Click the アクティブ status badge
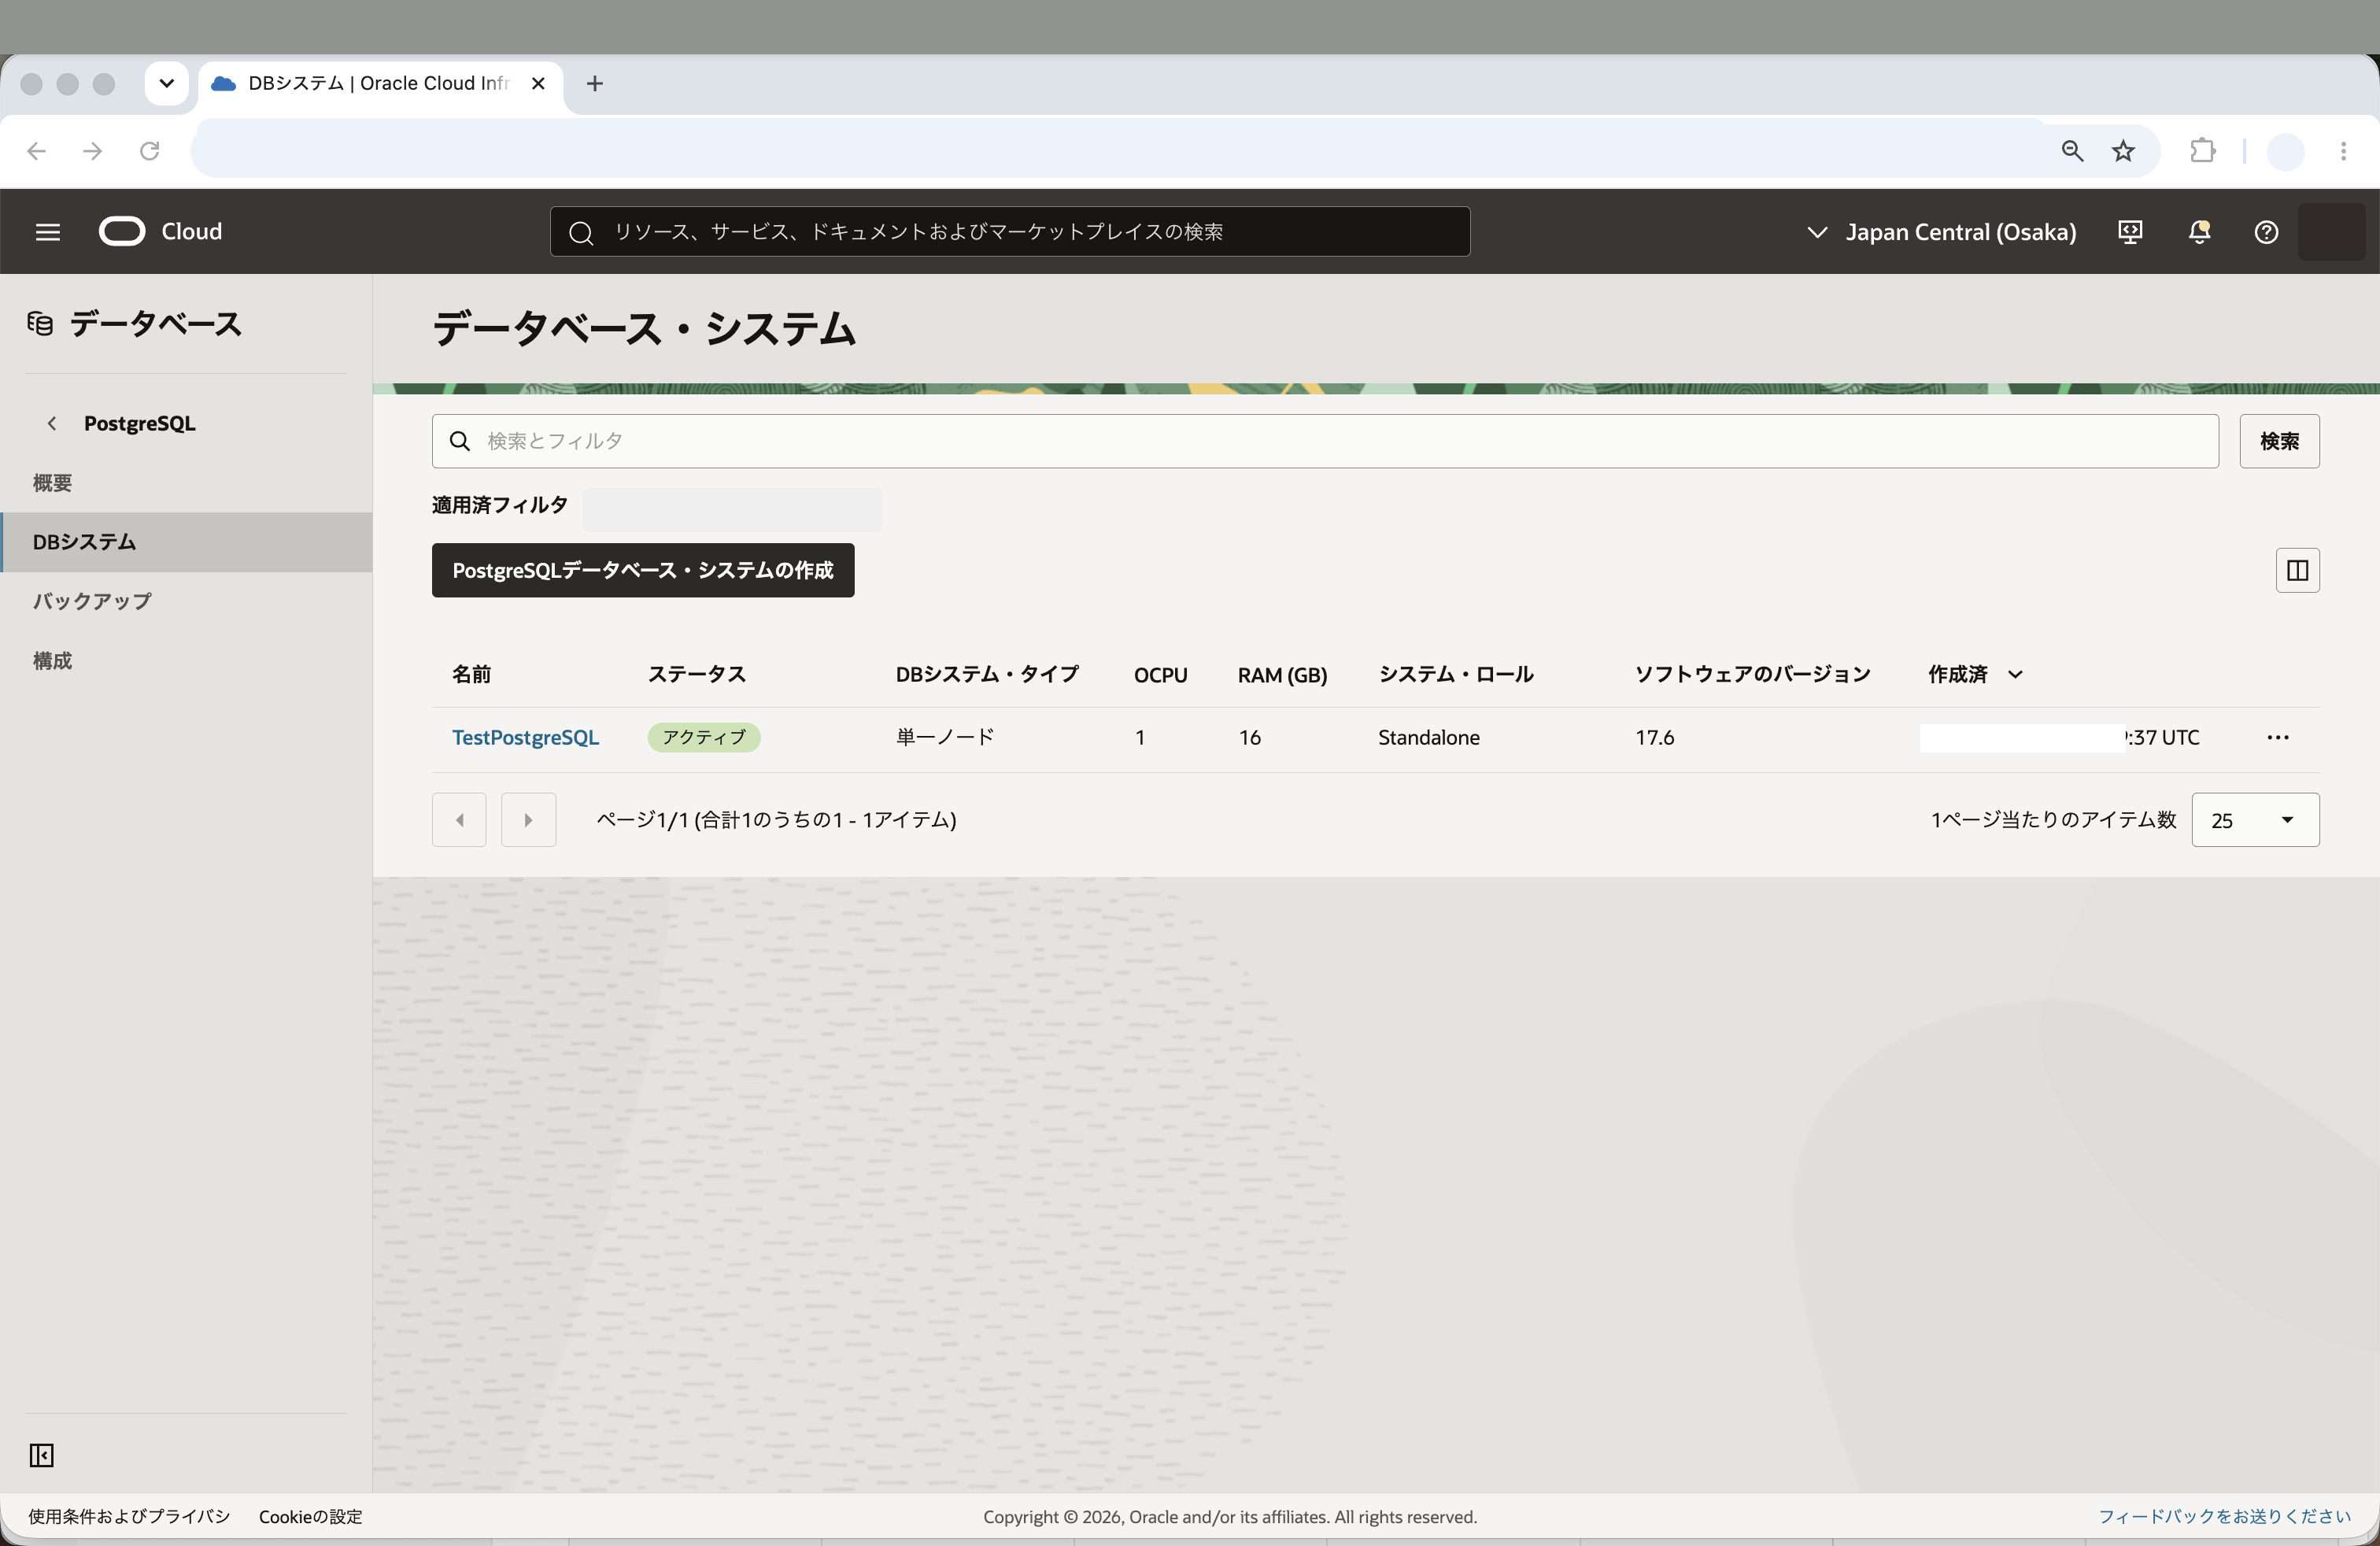 tap(704, 738)
